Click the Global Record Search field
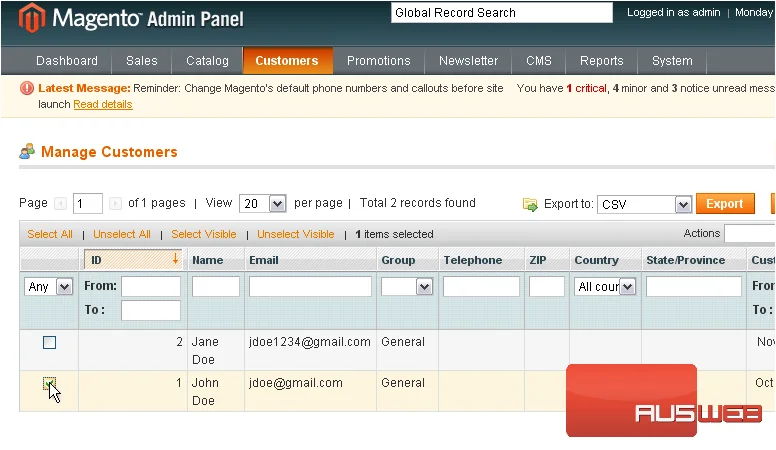The width and height of the screenshot is (776, 450). pos(502,13)
